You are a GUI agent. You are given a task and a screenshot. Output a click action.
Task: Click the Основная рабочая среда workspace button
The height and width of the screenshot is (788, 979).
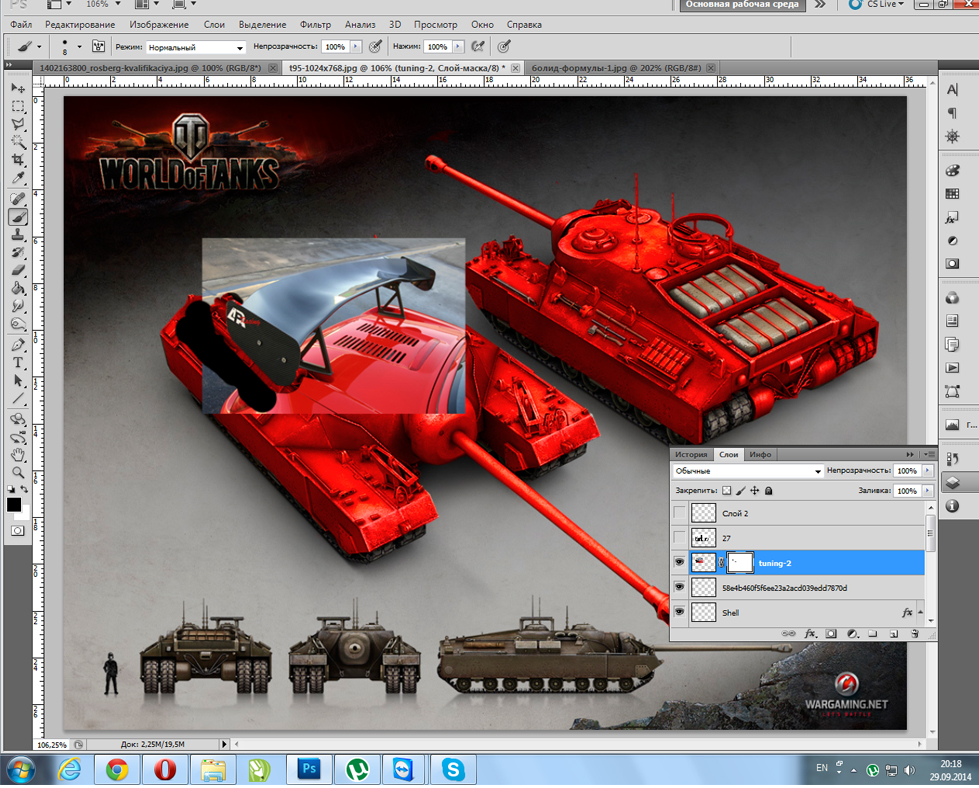click(741, 5)
